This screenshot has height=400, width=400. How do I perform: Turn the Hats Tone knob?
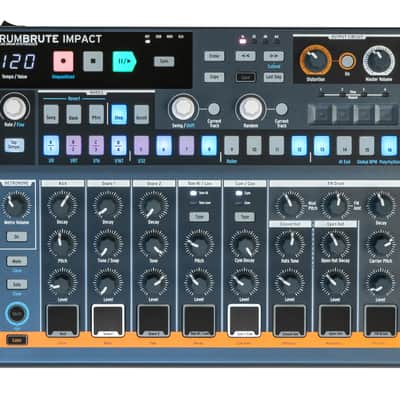tap(289, 244)
